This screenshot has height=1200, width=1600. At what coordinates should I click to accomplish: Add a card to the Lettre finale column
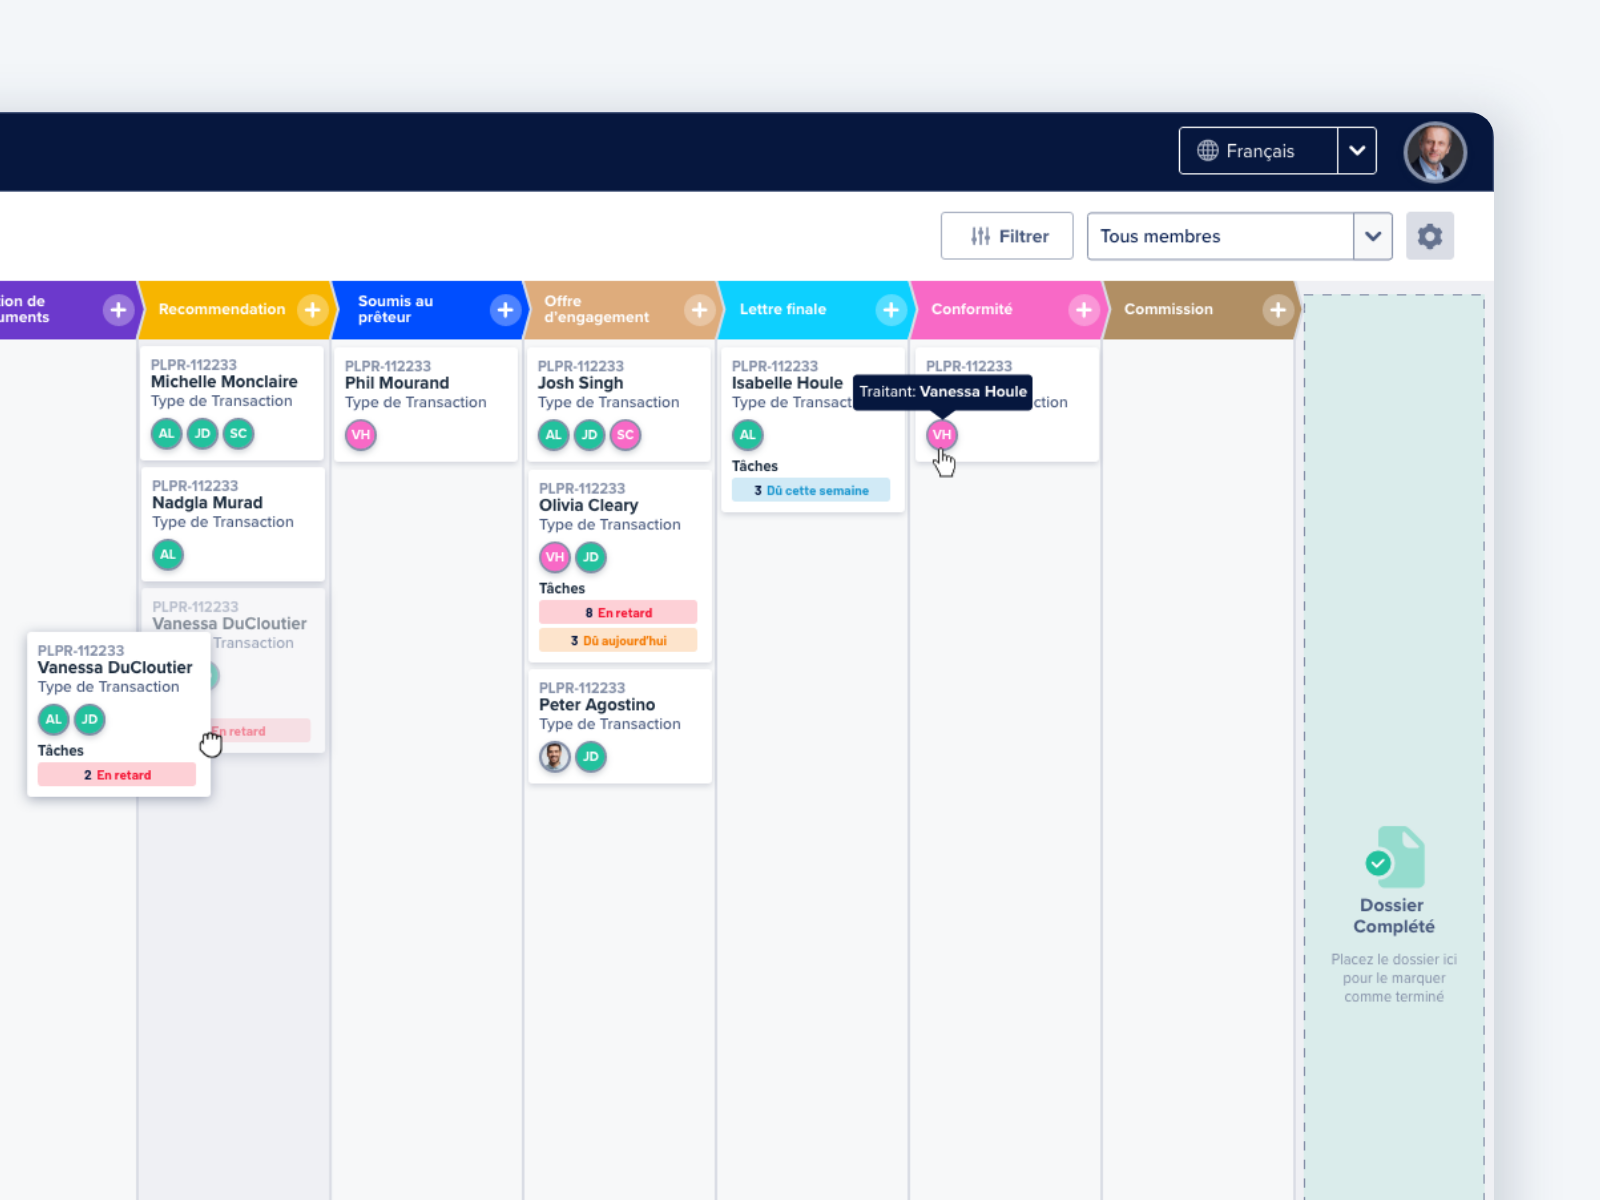click(891, 309)
